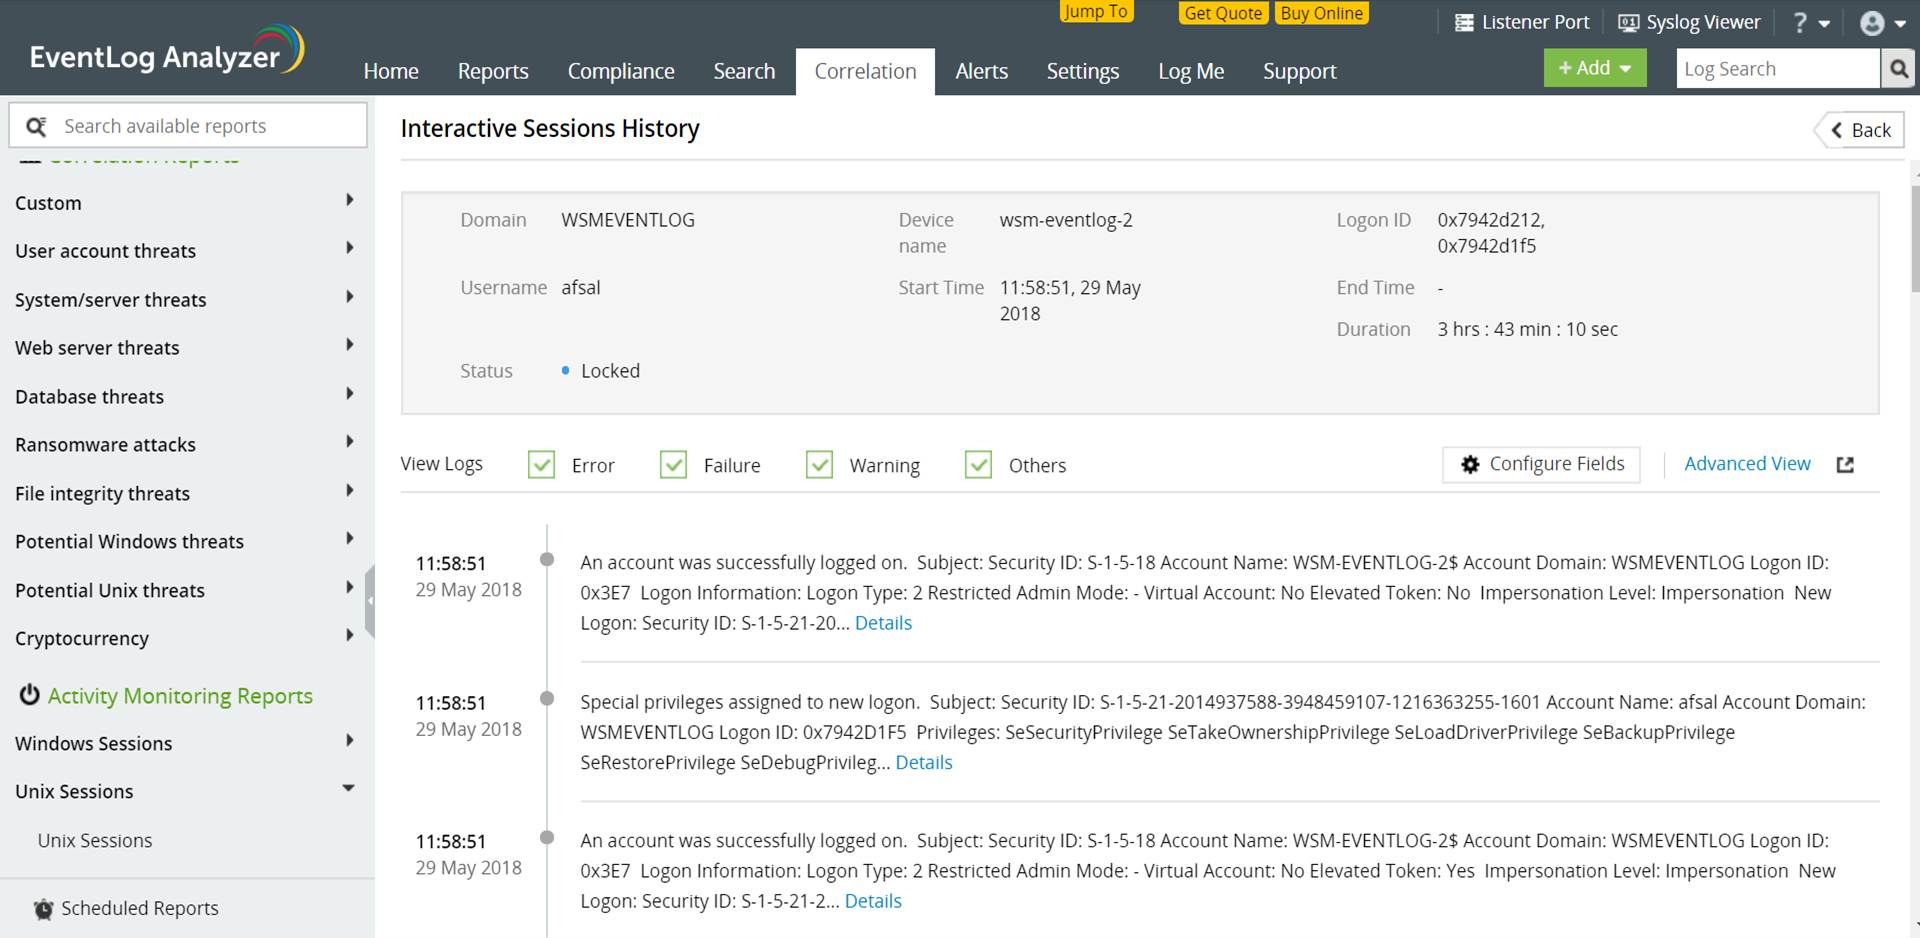The image size is (1920, 938).
Task: Switch to the Alerts tab
Action: (980, 71)
